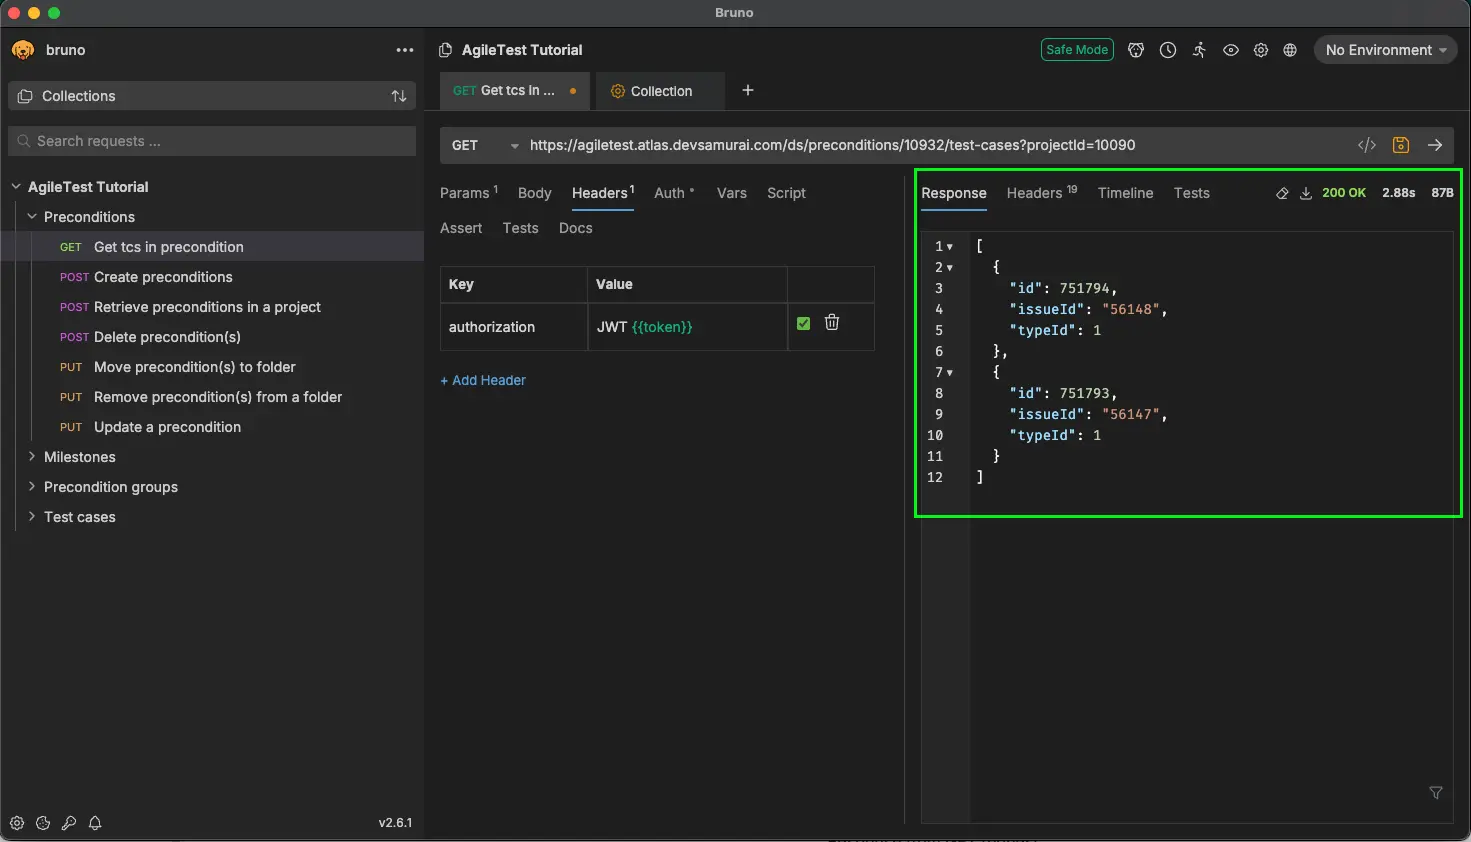Open the request Docs tab

click(x=576, y=228)
